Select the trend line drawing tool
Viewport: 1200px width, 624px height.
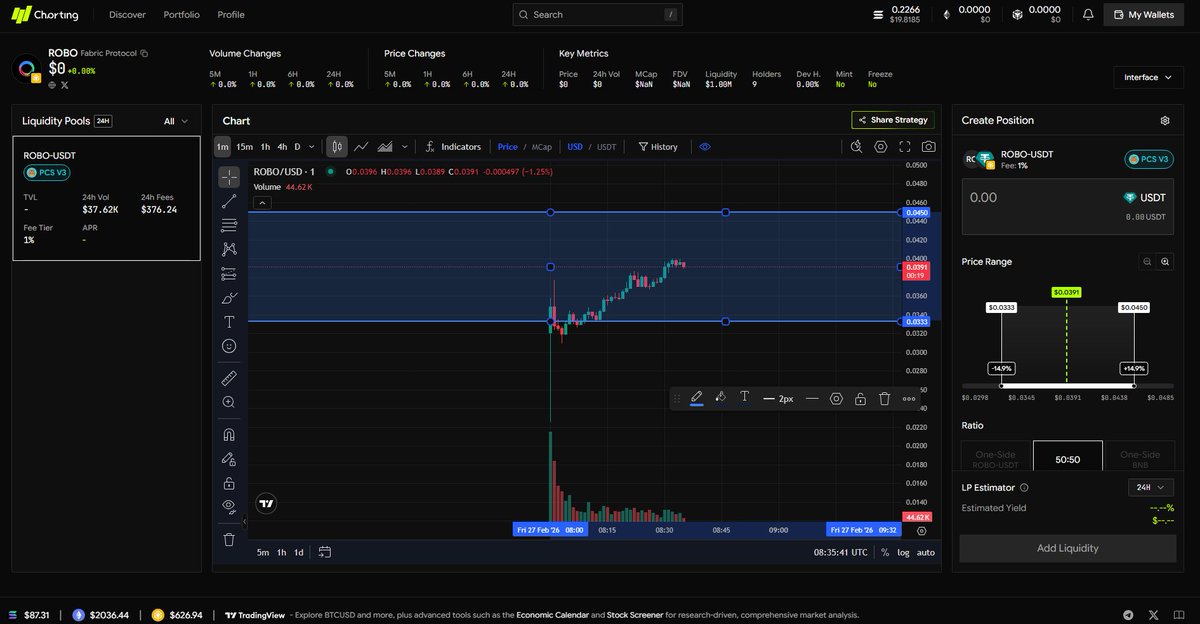click(229, 201)
